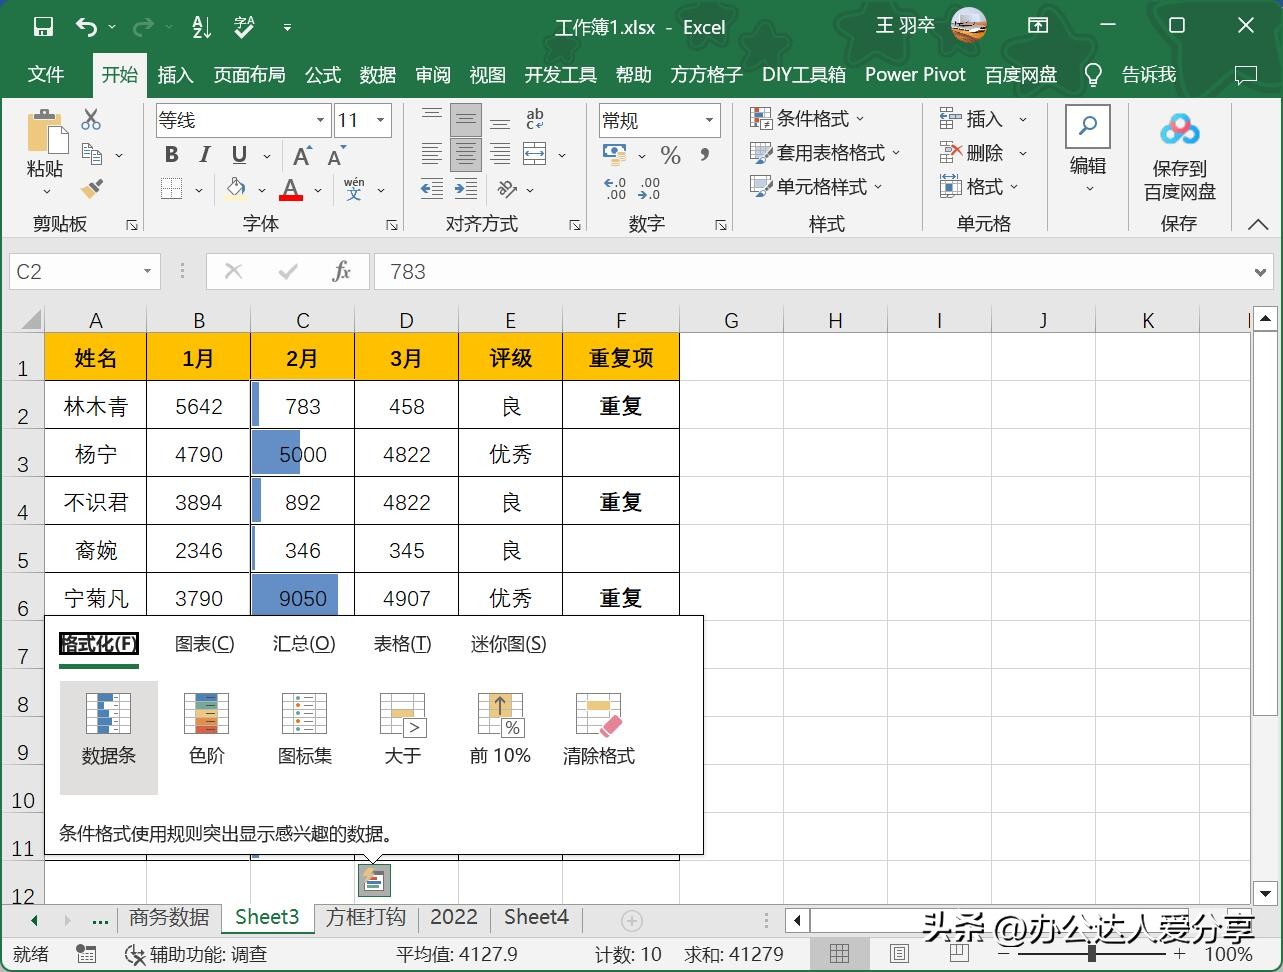Open the font color dropdown arrow
The width and height of the screenshot is (1283, 972).
pyautogui.click(x=318, y=189)
